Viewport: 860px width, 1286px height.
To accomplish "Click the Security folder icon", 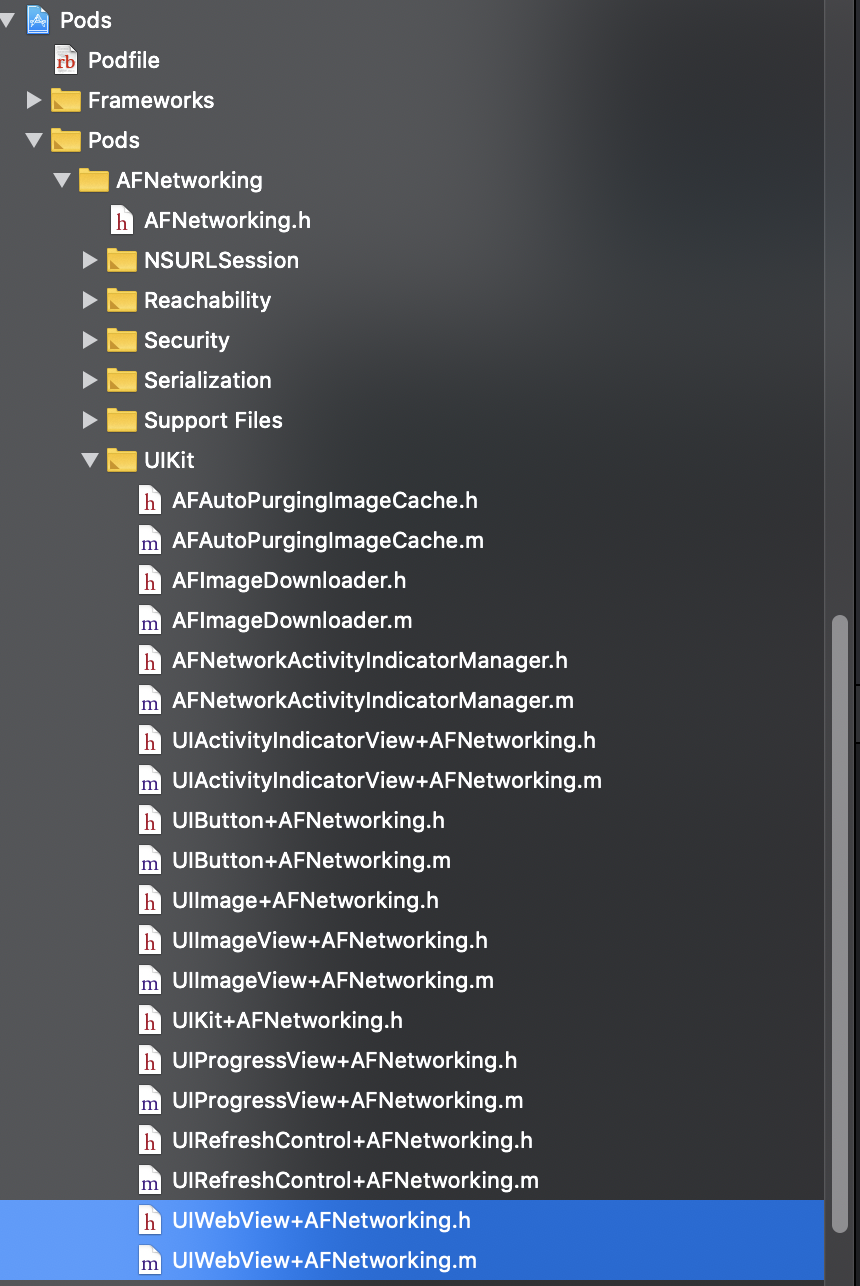I will 122,339.
